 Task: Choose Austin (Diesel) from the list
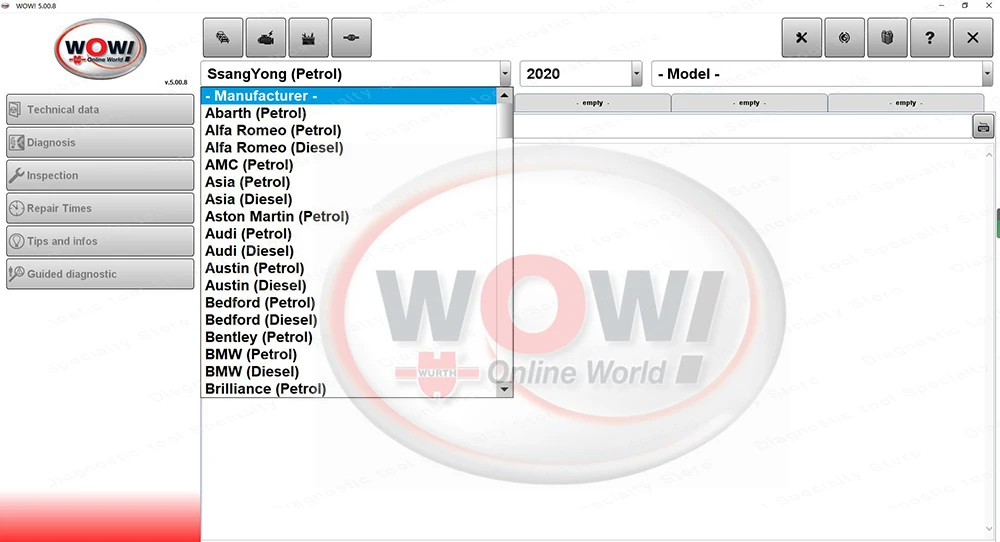click(x=349, y=285)
